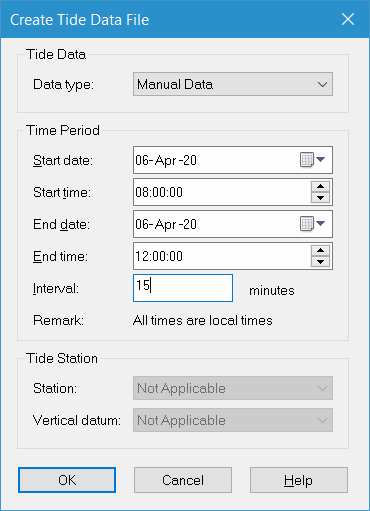The height and width of the screenshot is (511, 370).
Task: Click into the End time field
Action: tap(222, 256)
